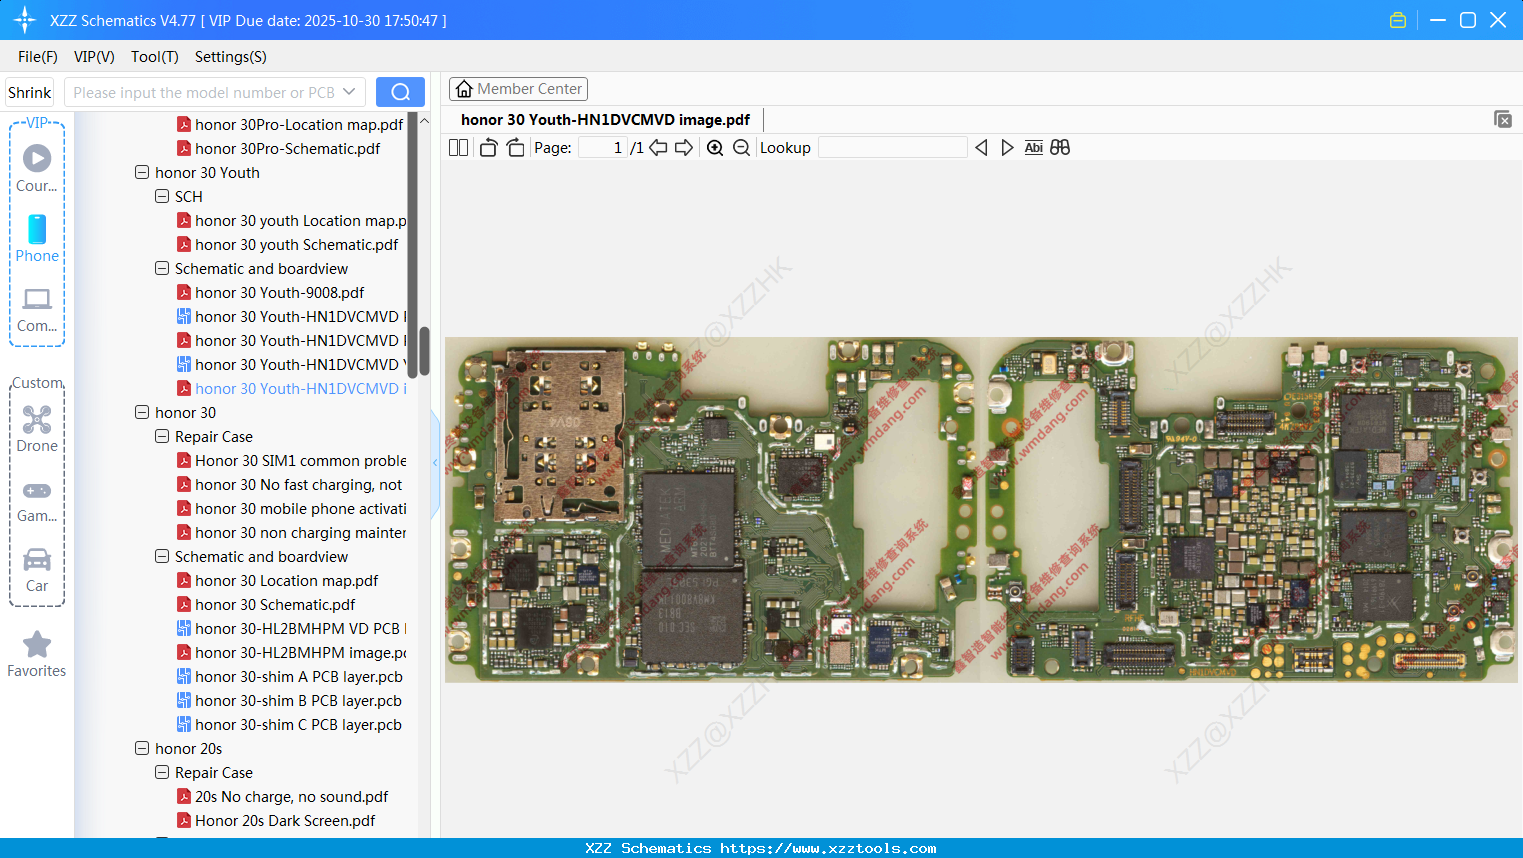The height and width of the screenshot is (858, 1523).
Task: Collapse Schematic and boardview under honor 30
Action: [162, 556]
